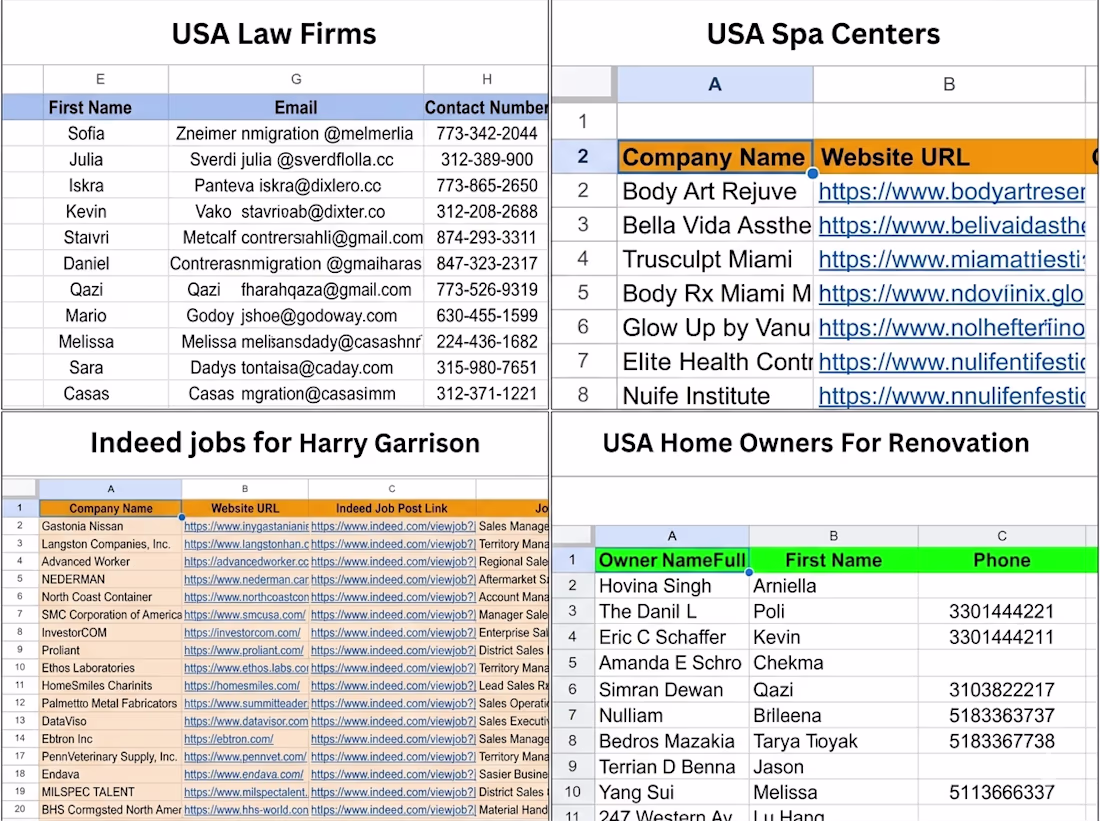The image size is (1100, 821).
Task: Select column A header in Spa Centers sheet
Action: [715, 84]
